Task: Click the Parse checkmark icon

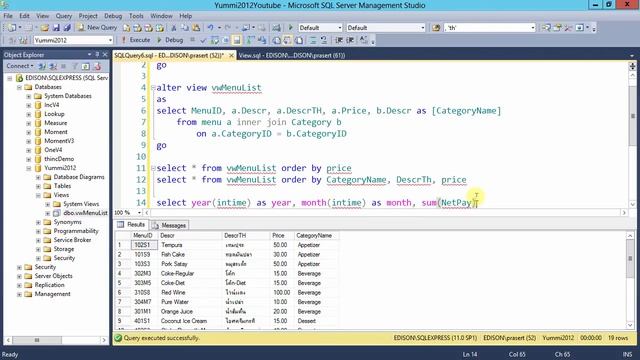Action: click(203, 40)
